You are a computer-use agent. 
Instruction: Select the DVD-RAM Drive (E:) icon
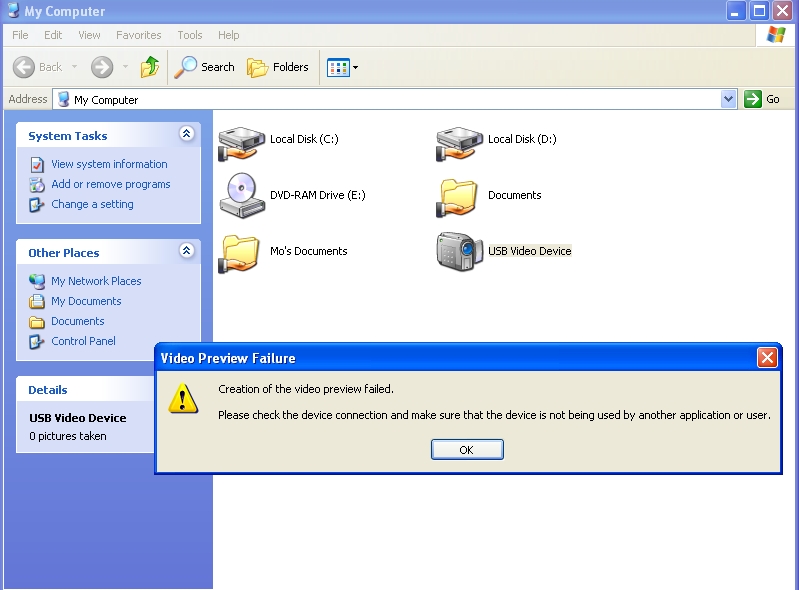242,196
